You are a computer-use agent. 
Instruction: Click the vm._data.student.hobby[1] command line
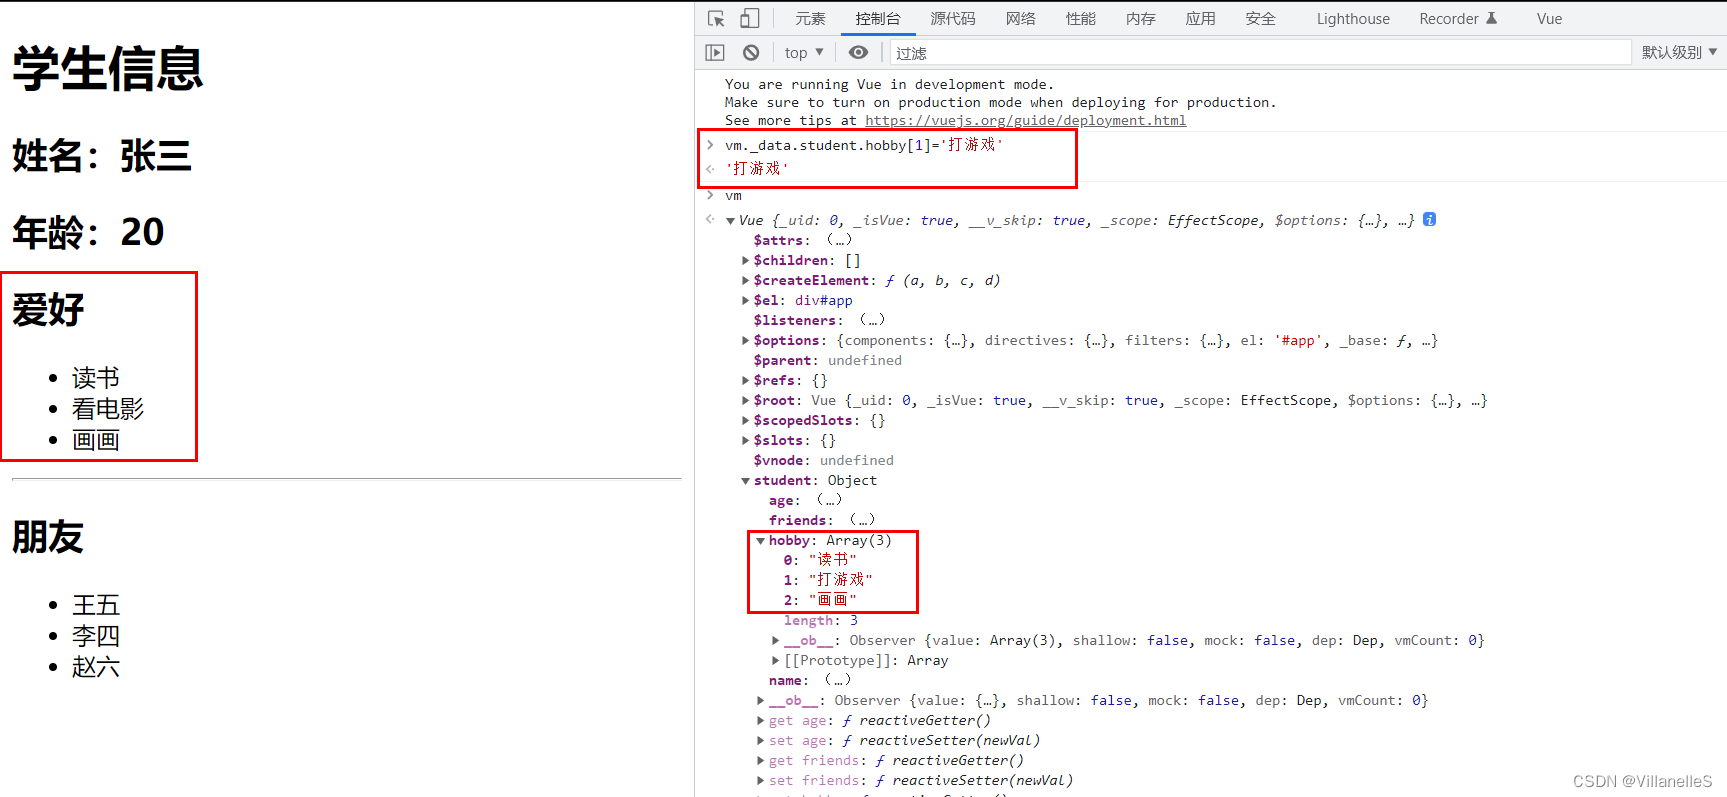(864, 145)
